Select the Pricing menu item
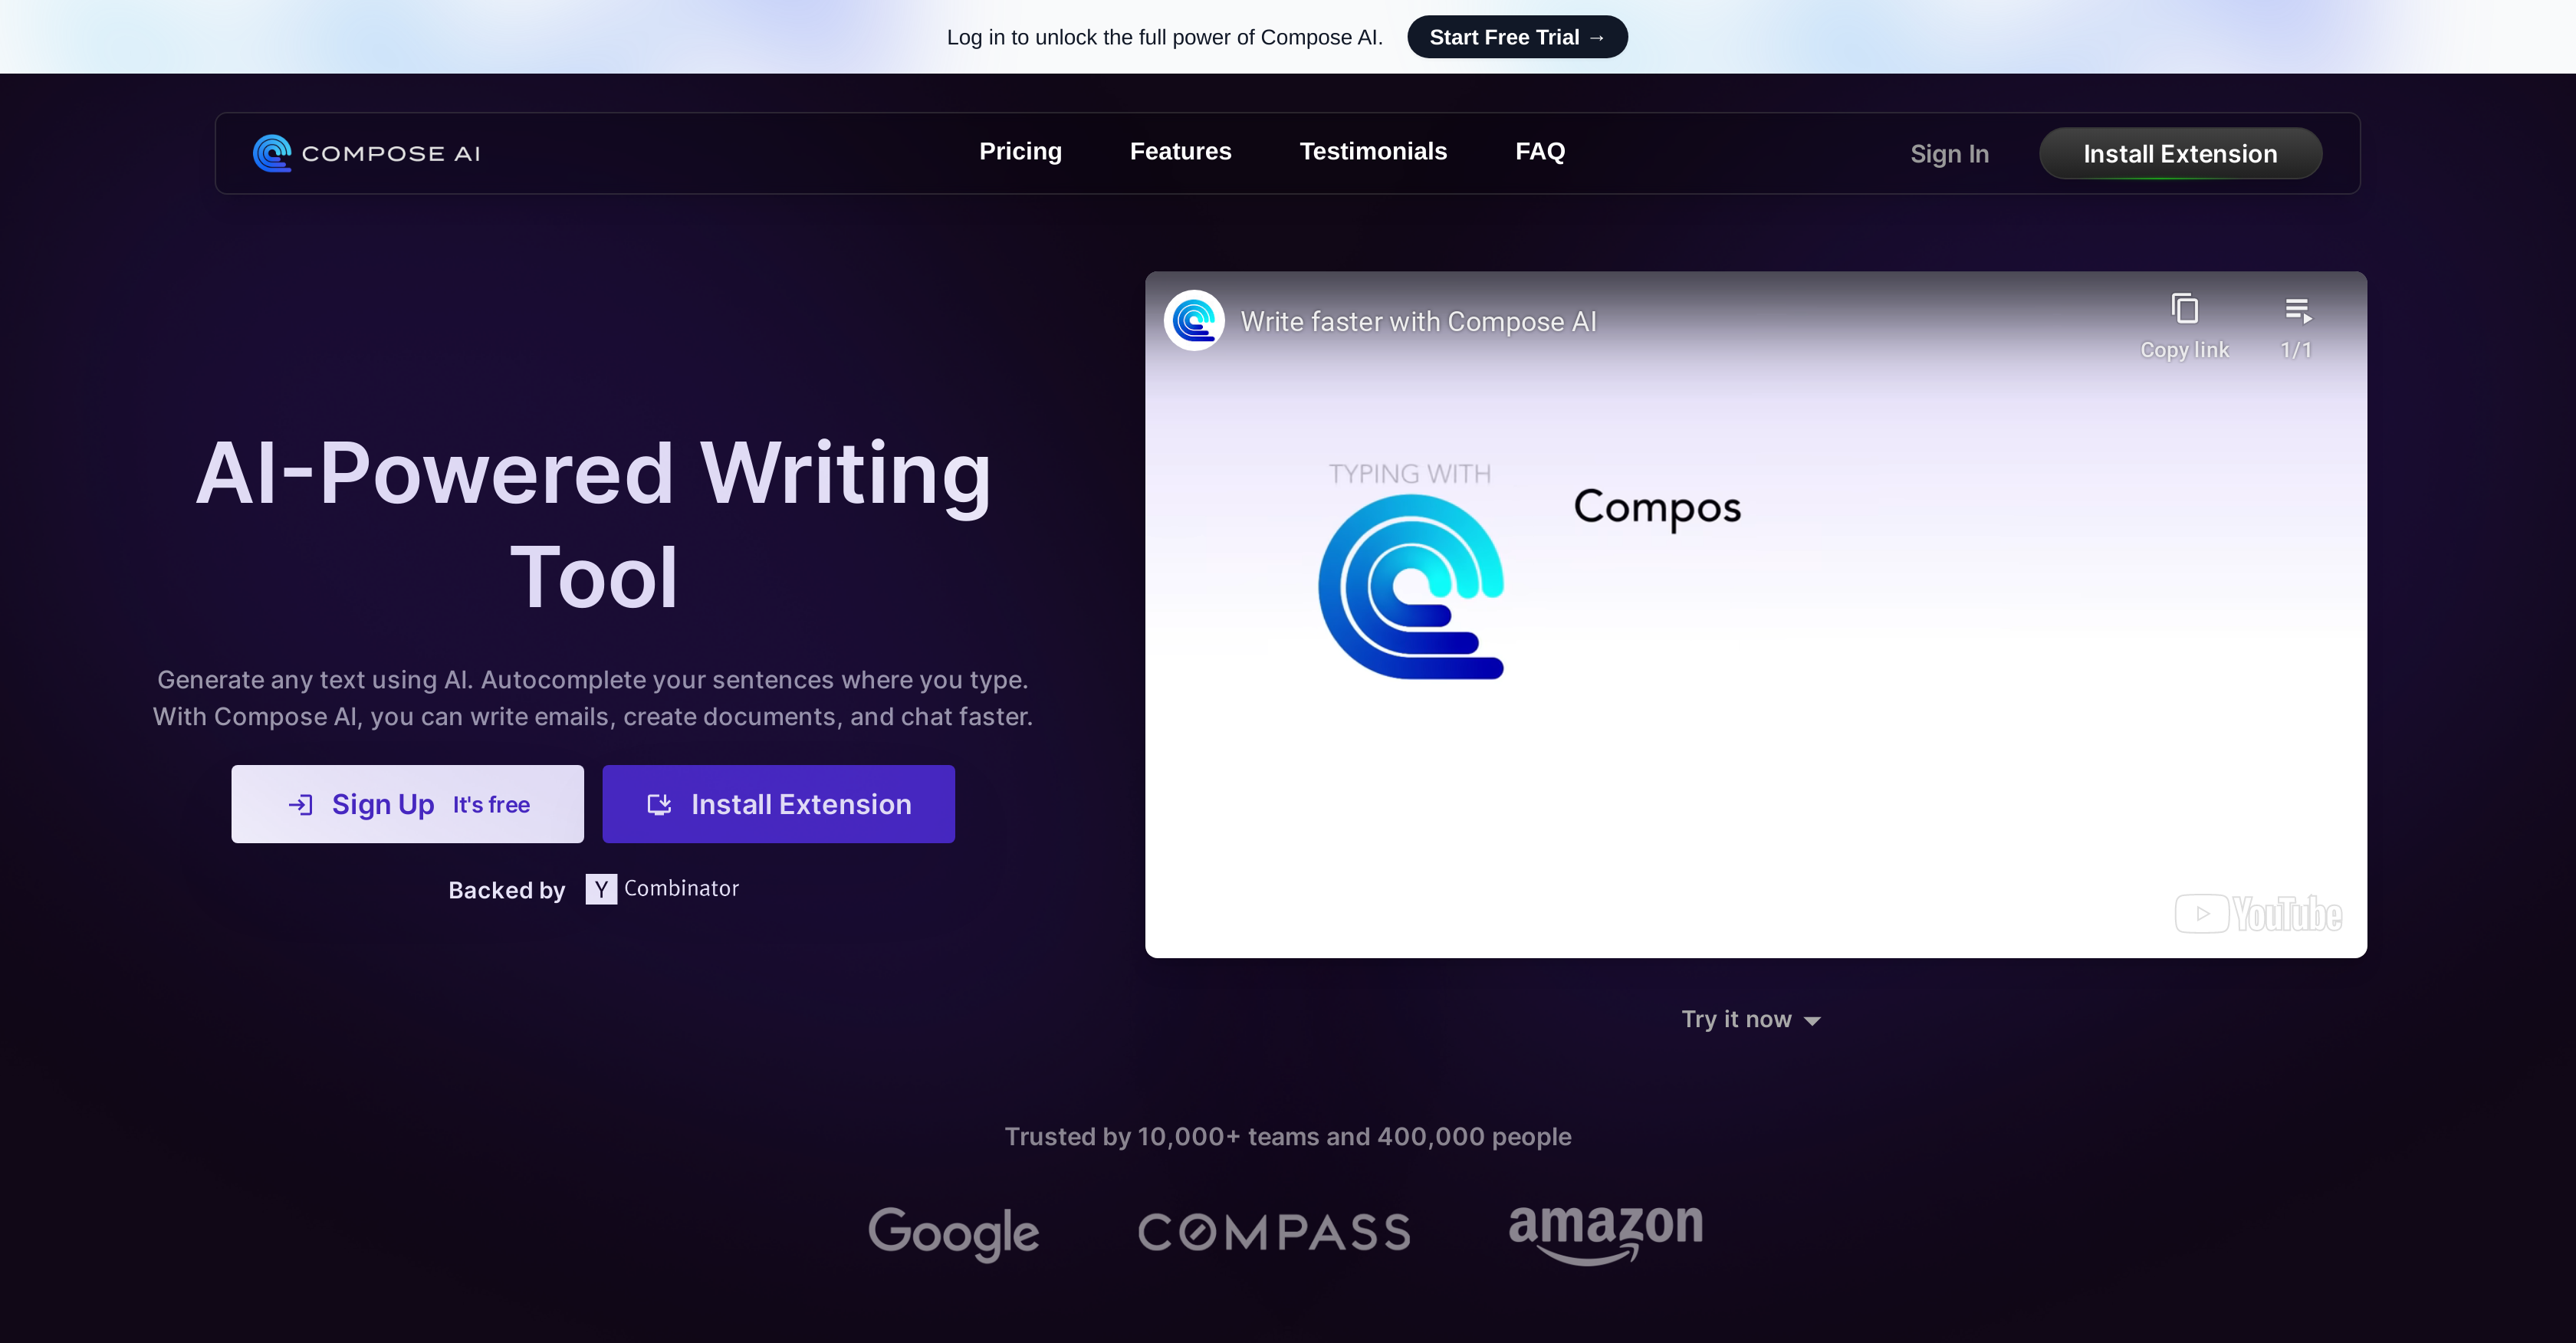 pyautogui.click(x=1019, y=150)
